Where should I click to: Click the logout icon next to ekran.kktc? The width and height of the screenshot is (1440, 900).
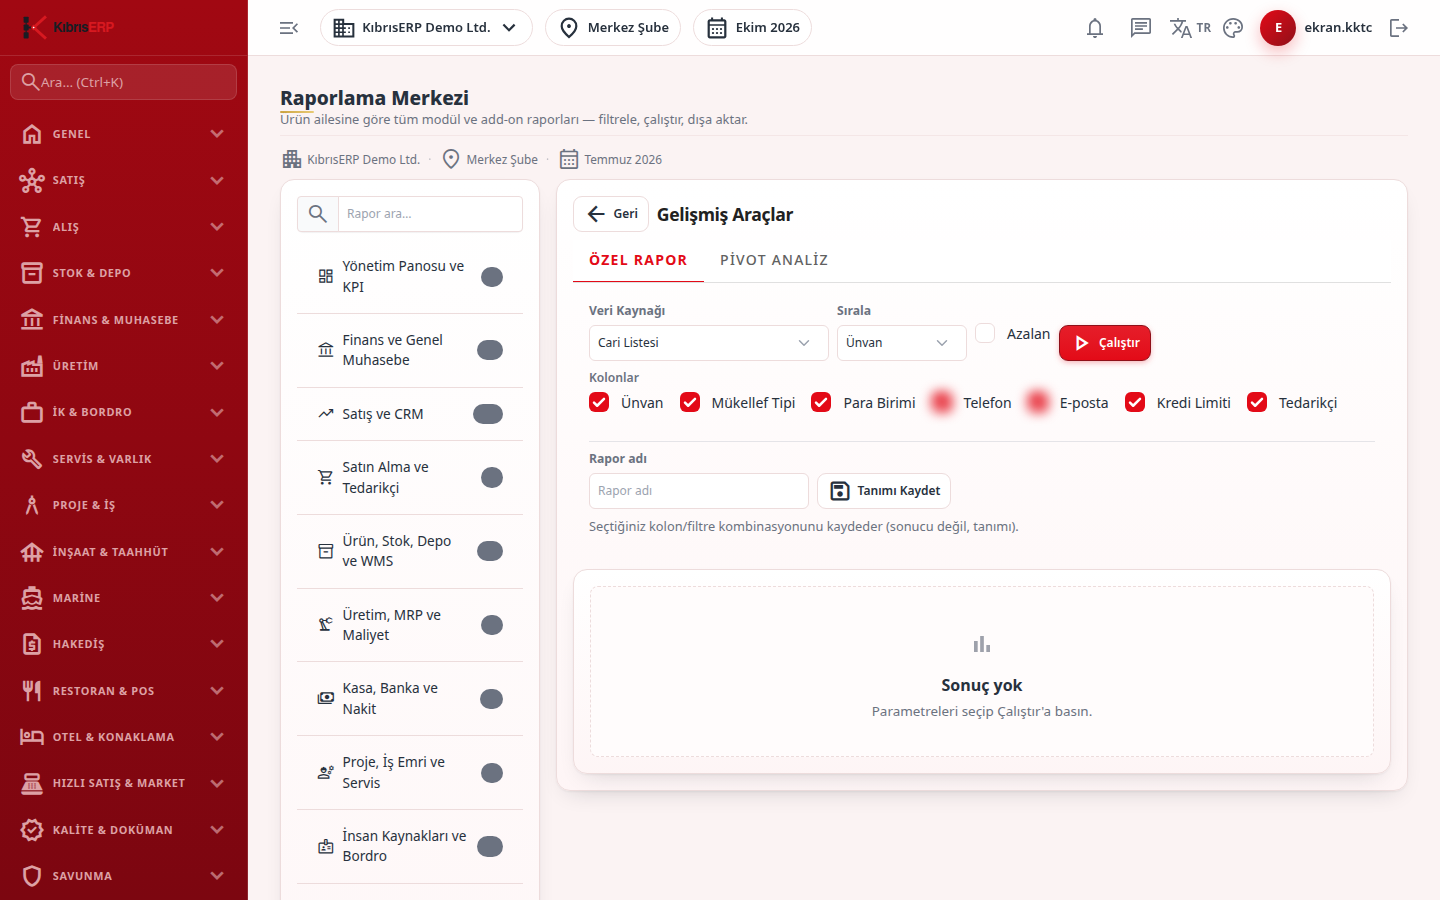pos(1399,28)
